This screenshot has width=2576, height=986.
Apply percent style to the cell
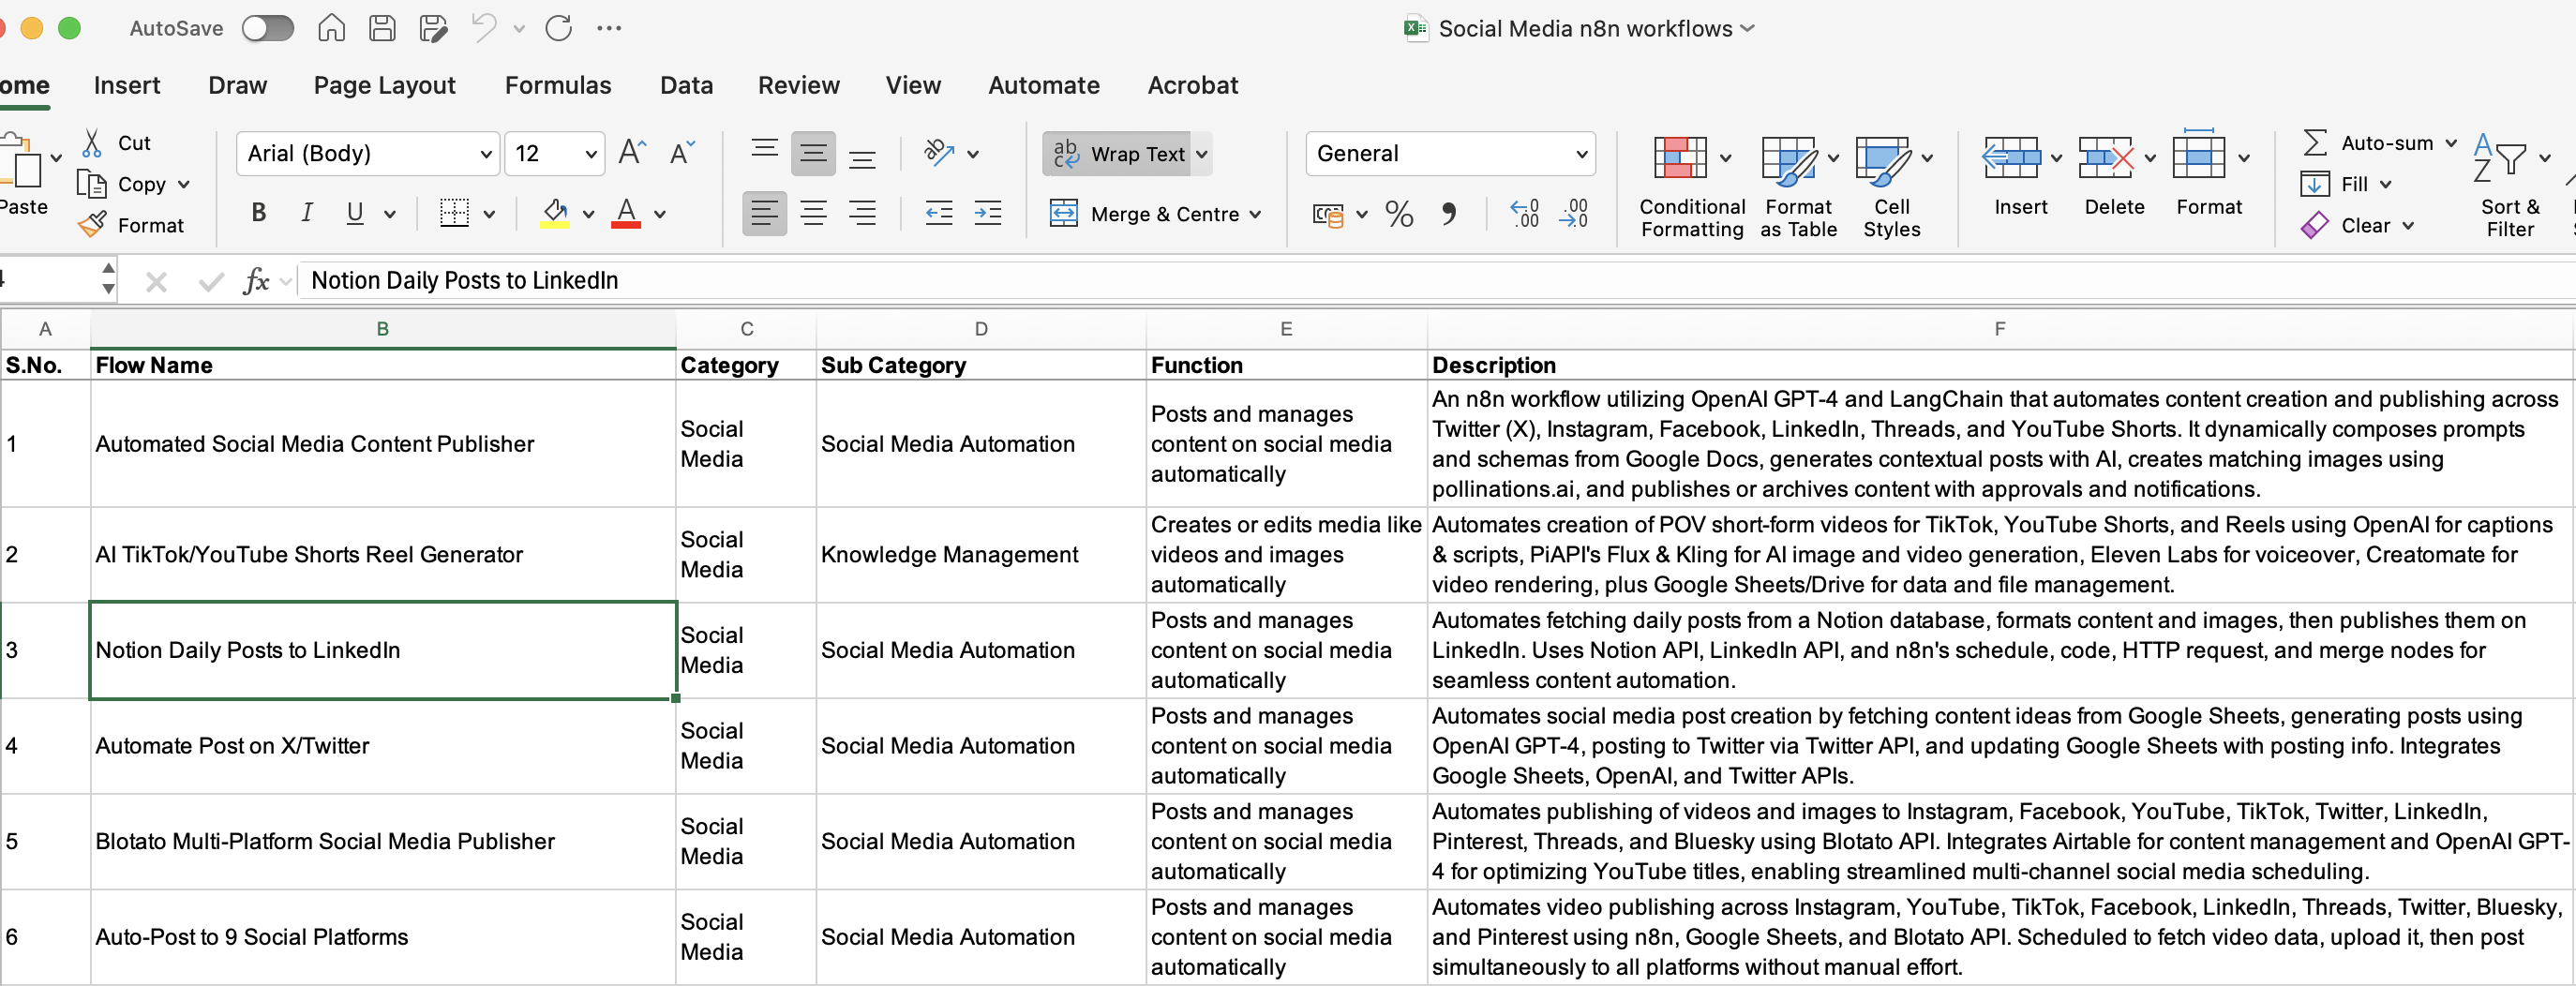tap(1399, 213)
